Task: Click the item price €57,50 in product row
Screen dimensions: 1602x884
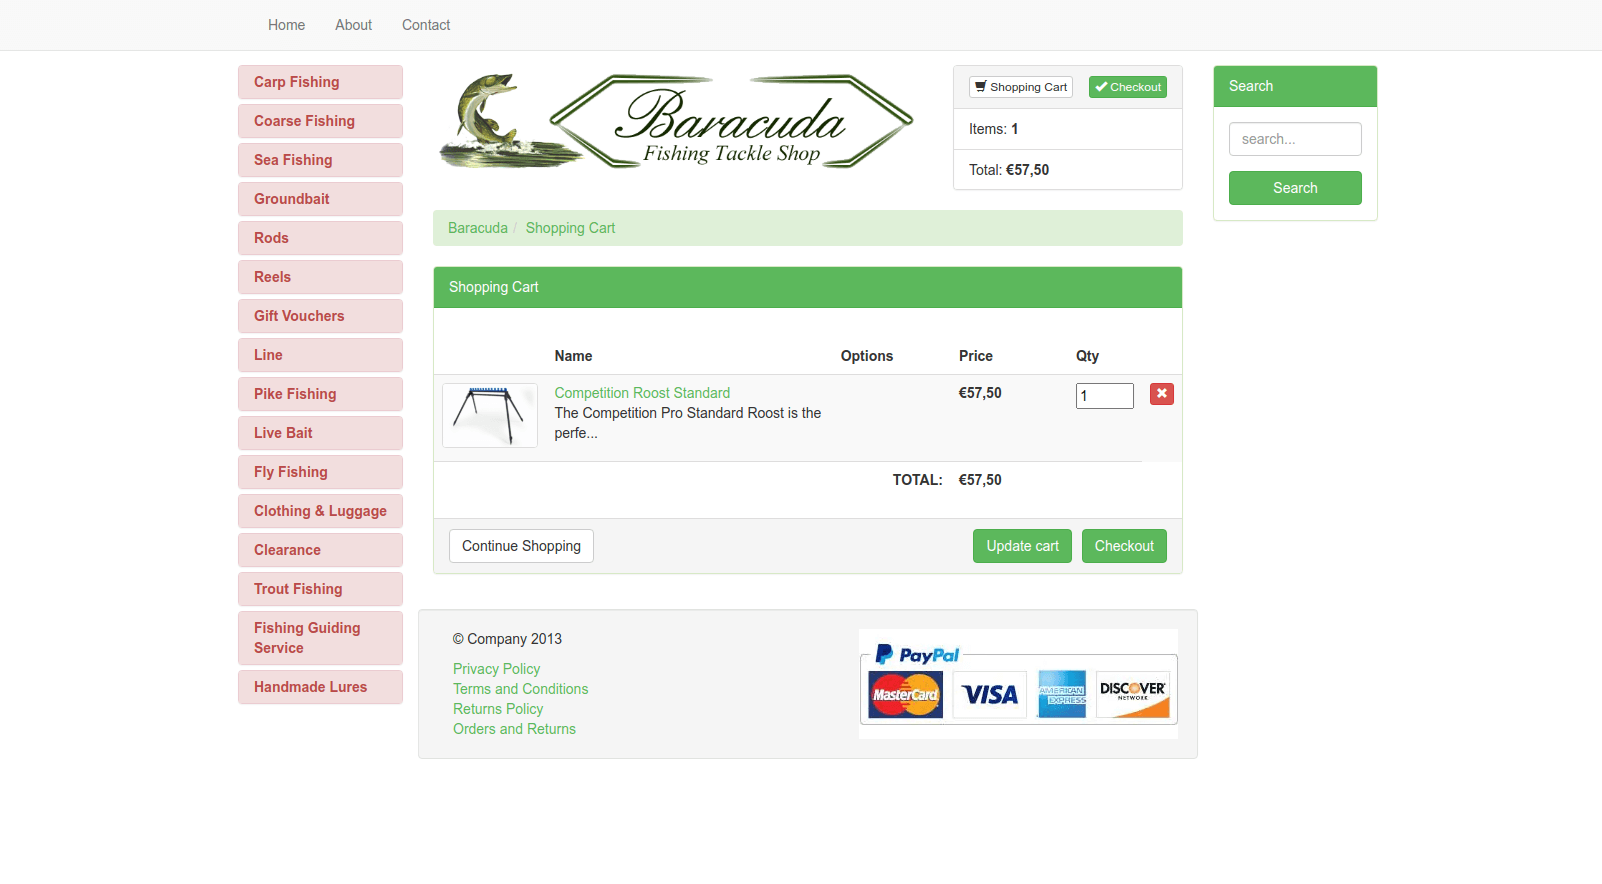Action: click(x=980, y=393)
